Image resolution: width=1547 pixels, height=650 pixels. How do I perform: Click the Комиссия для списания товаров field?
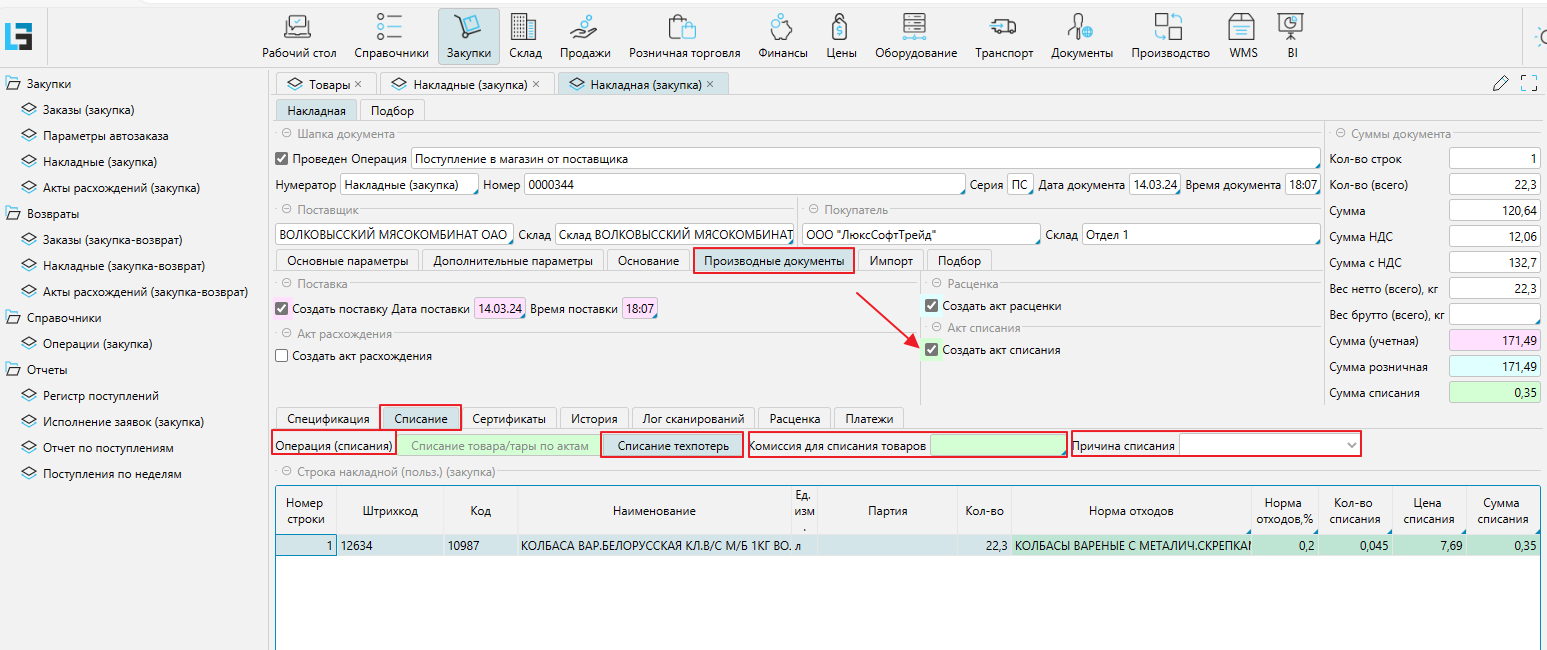[997, 445]
